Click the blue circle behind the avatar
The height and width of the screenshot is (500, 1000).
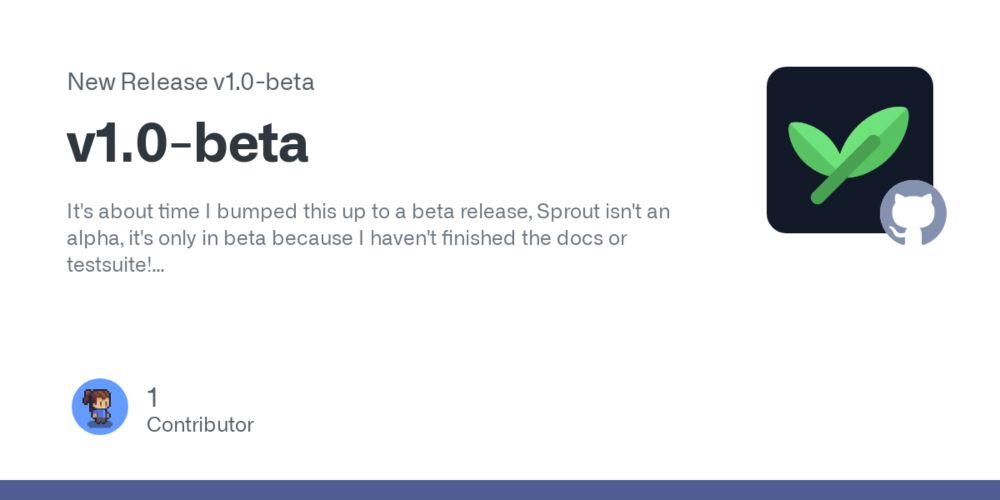click(99, 407)
